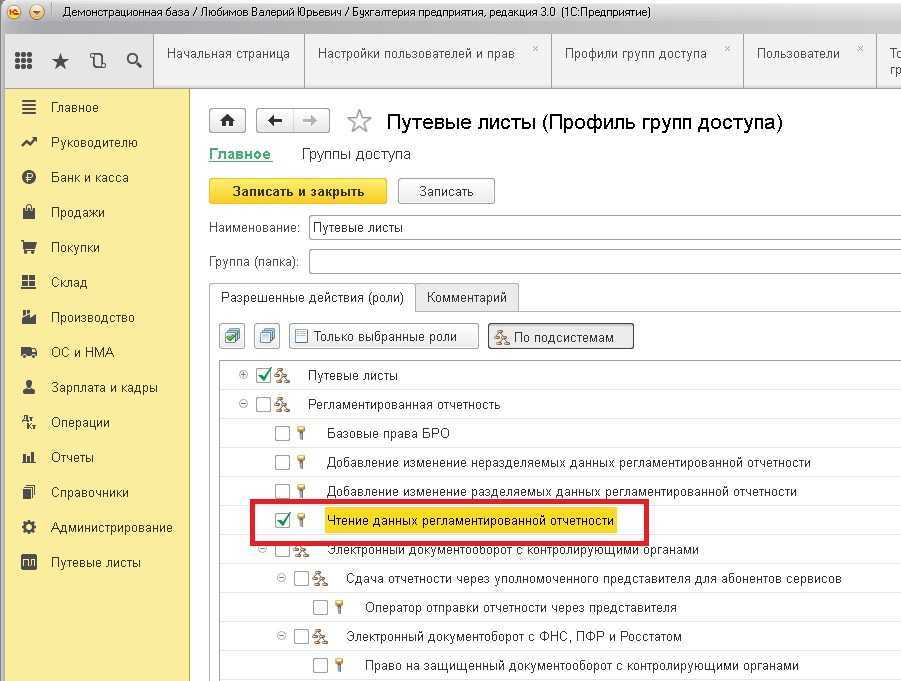
Task: Open the Отчеты section
Action: pos(72,457)
